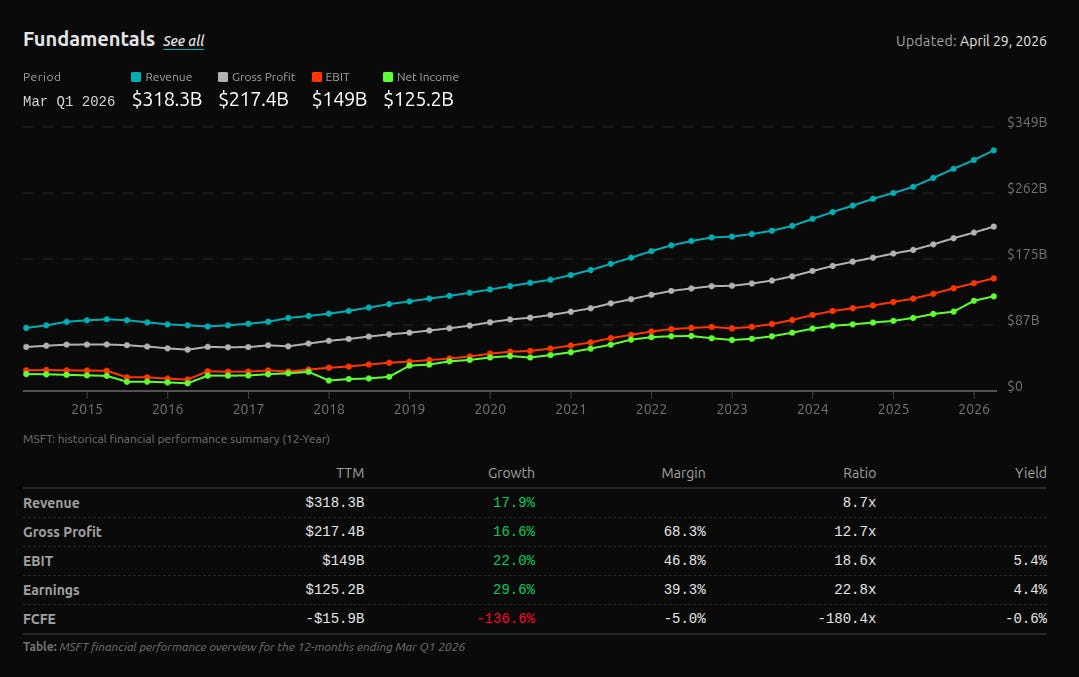1079x677 pixels.
Task: Click the Margin column header
Action: (x=683, y=473)
